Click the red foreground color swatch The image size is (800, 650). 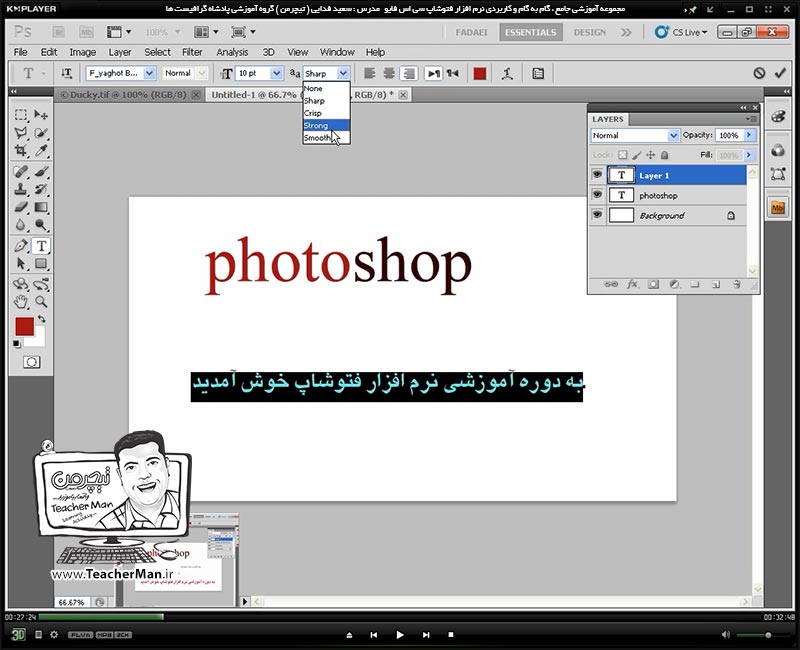[x=24, y=327]
